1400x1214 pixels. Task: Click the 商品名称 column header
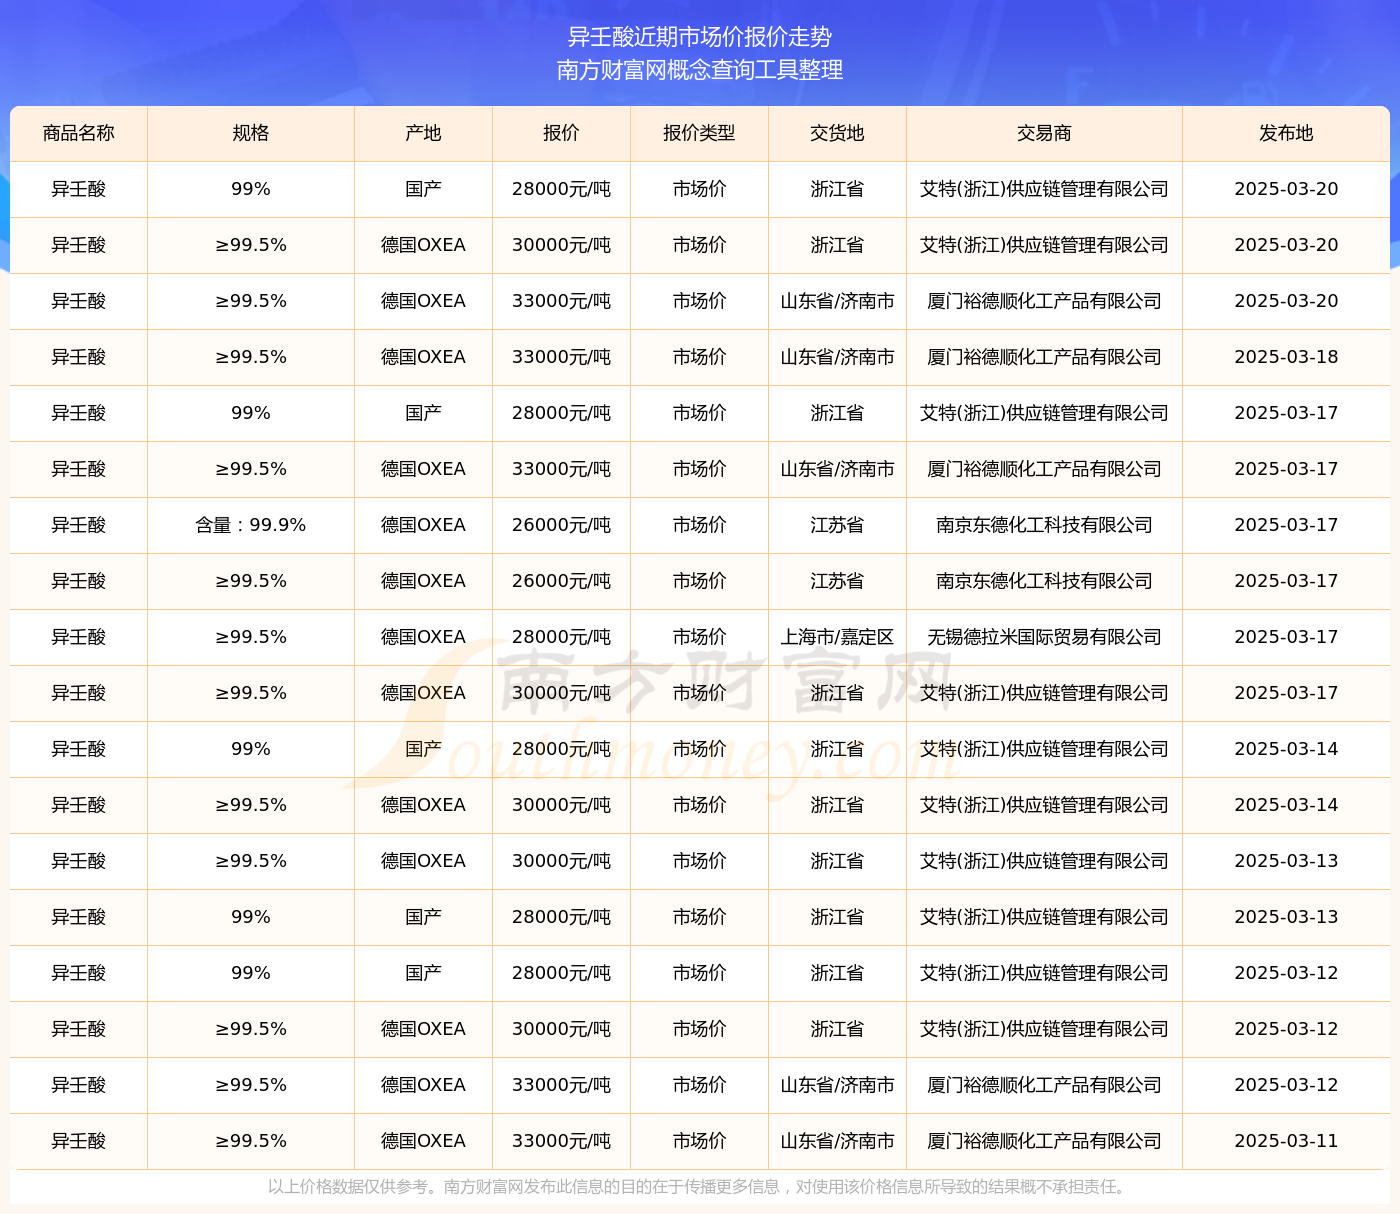(x=79, y=133)
